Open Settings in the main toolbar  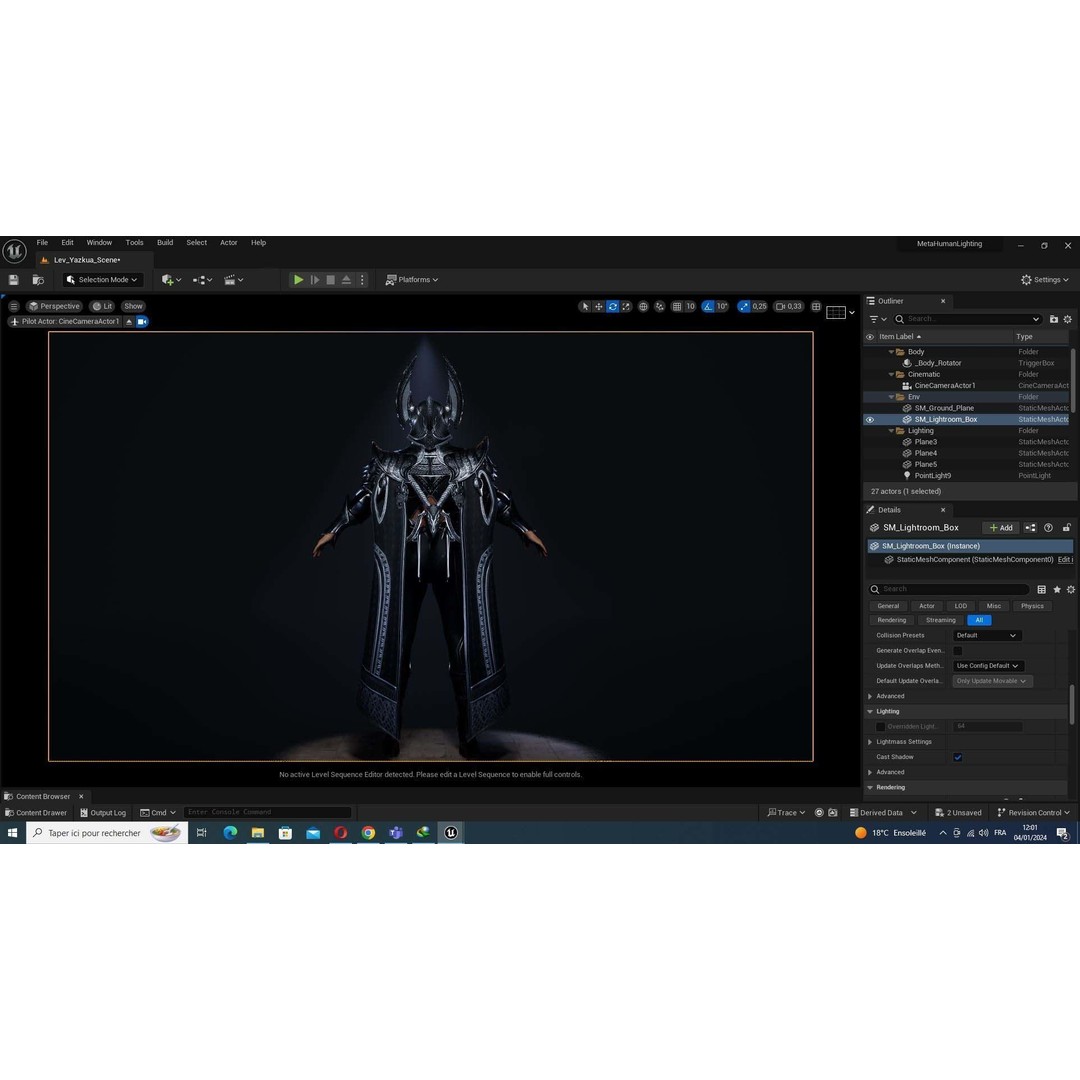1045,280
